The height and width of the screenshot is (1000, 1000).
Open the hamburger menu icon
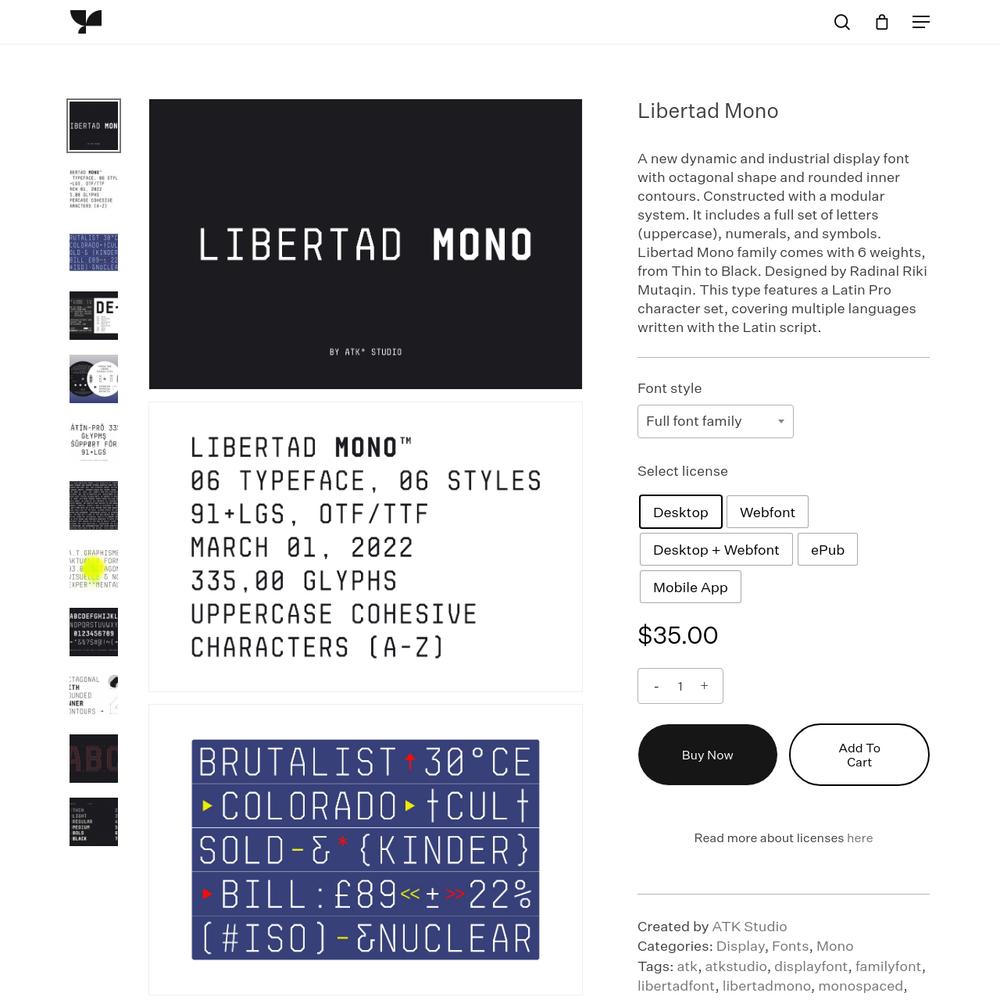click(920, 22)
